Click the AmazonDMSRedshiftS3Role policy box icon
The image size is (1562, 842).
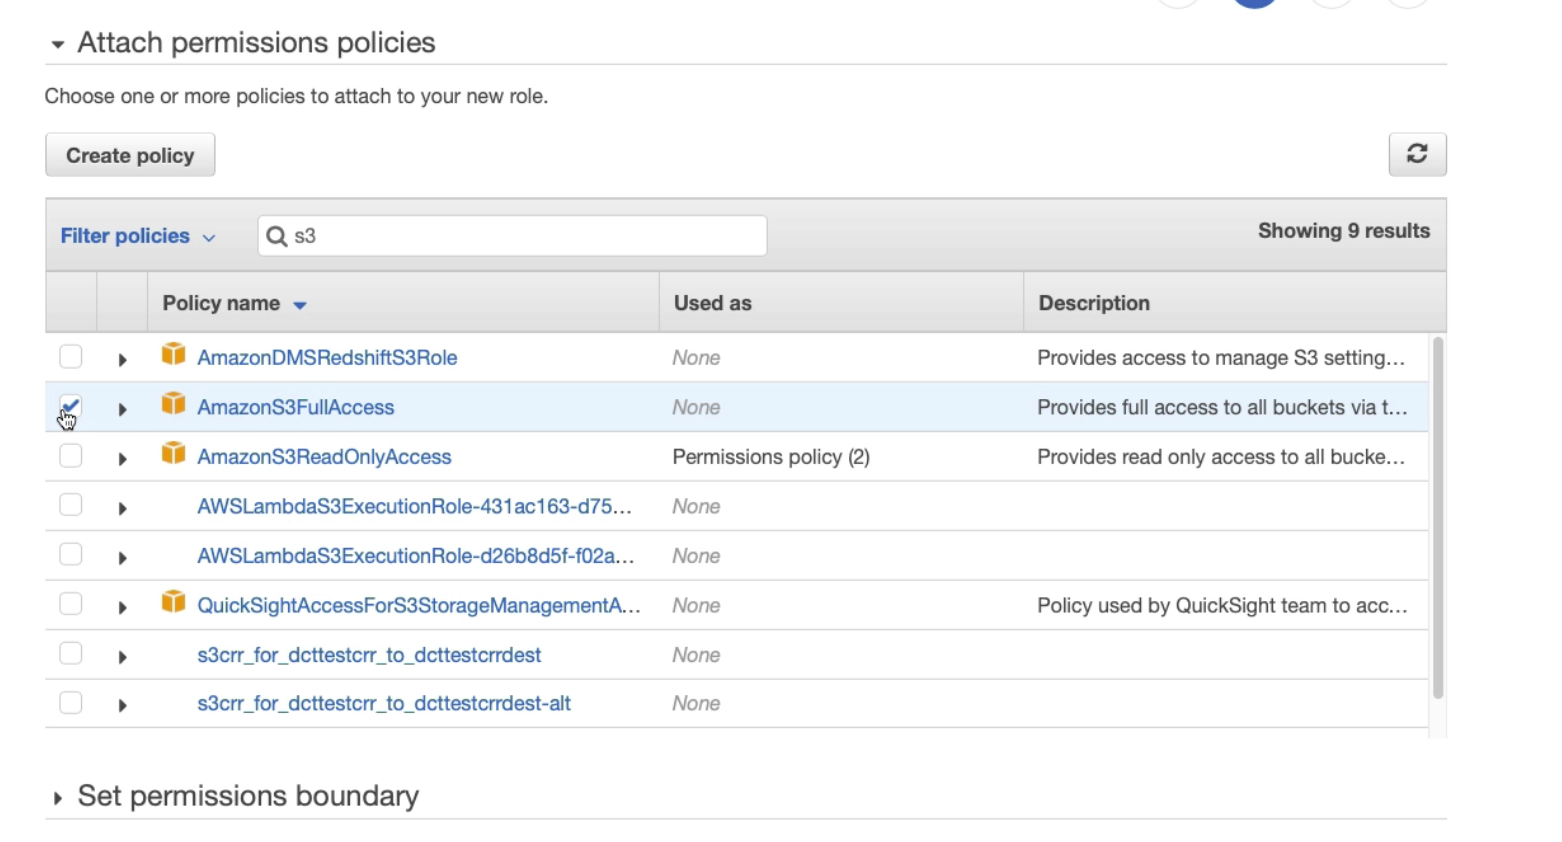pos(173,355)
